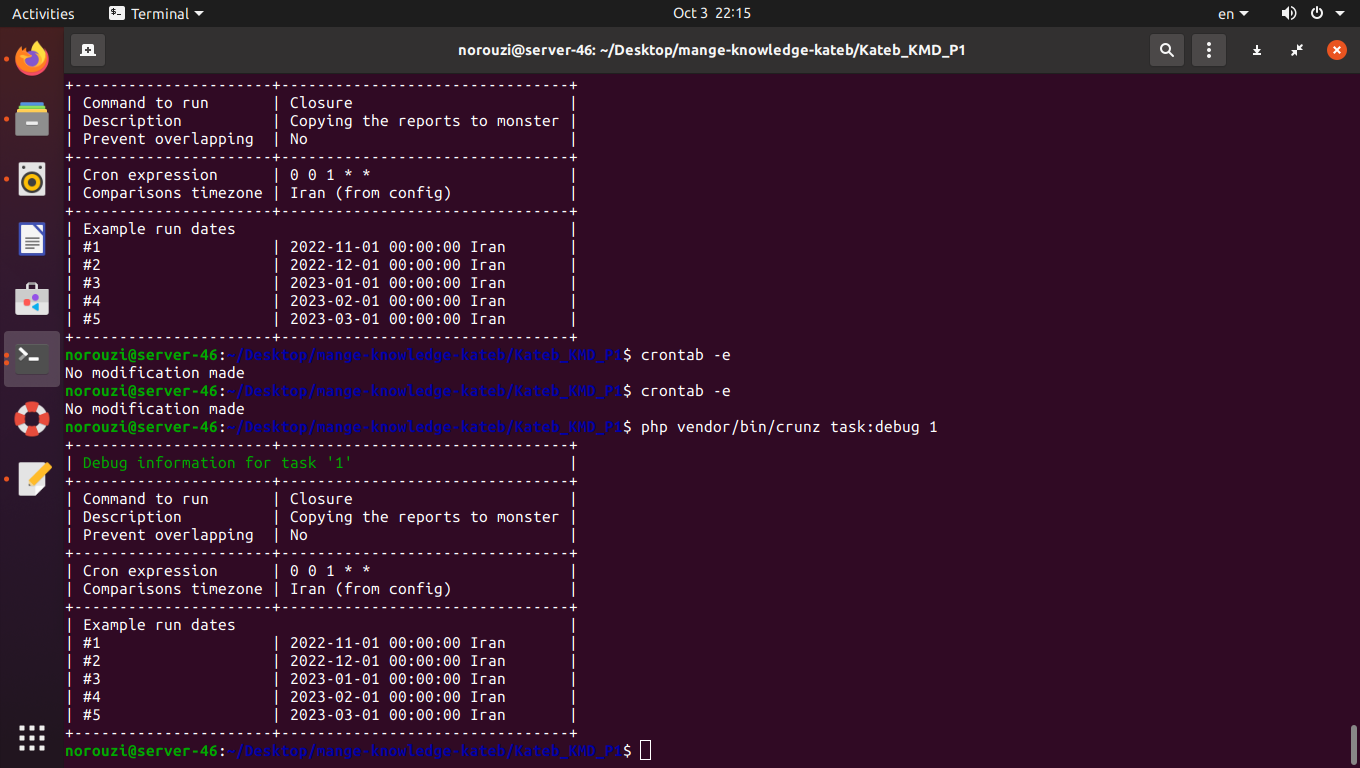Expand the system menu arrow beside power icon
The width and height of the screenshot is (1360, 768).
pos(1338,14)
